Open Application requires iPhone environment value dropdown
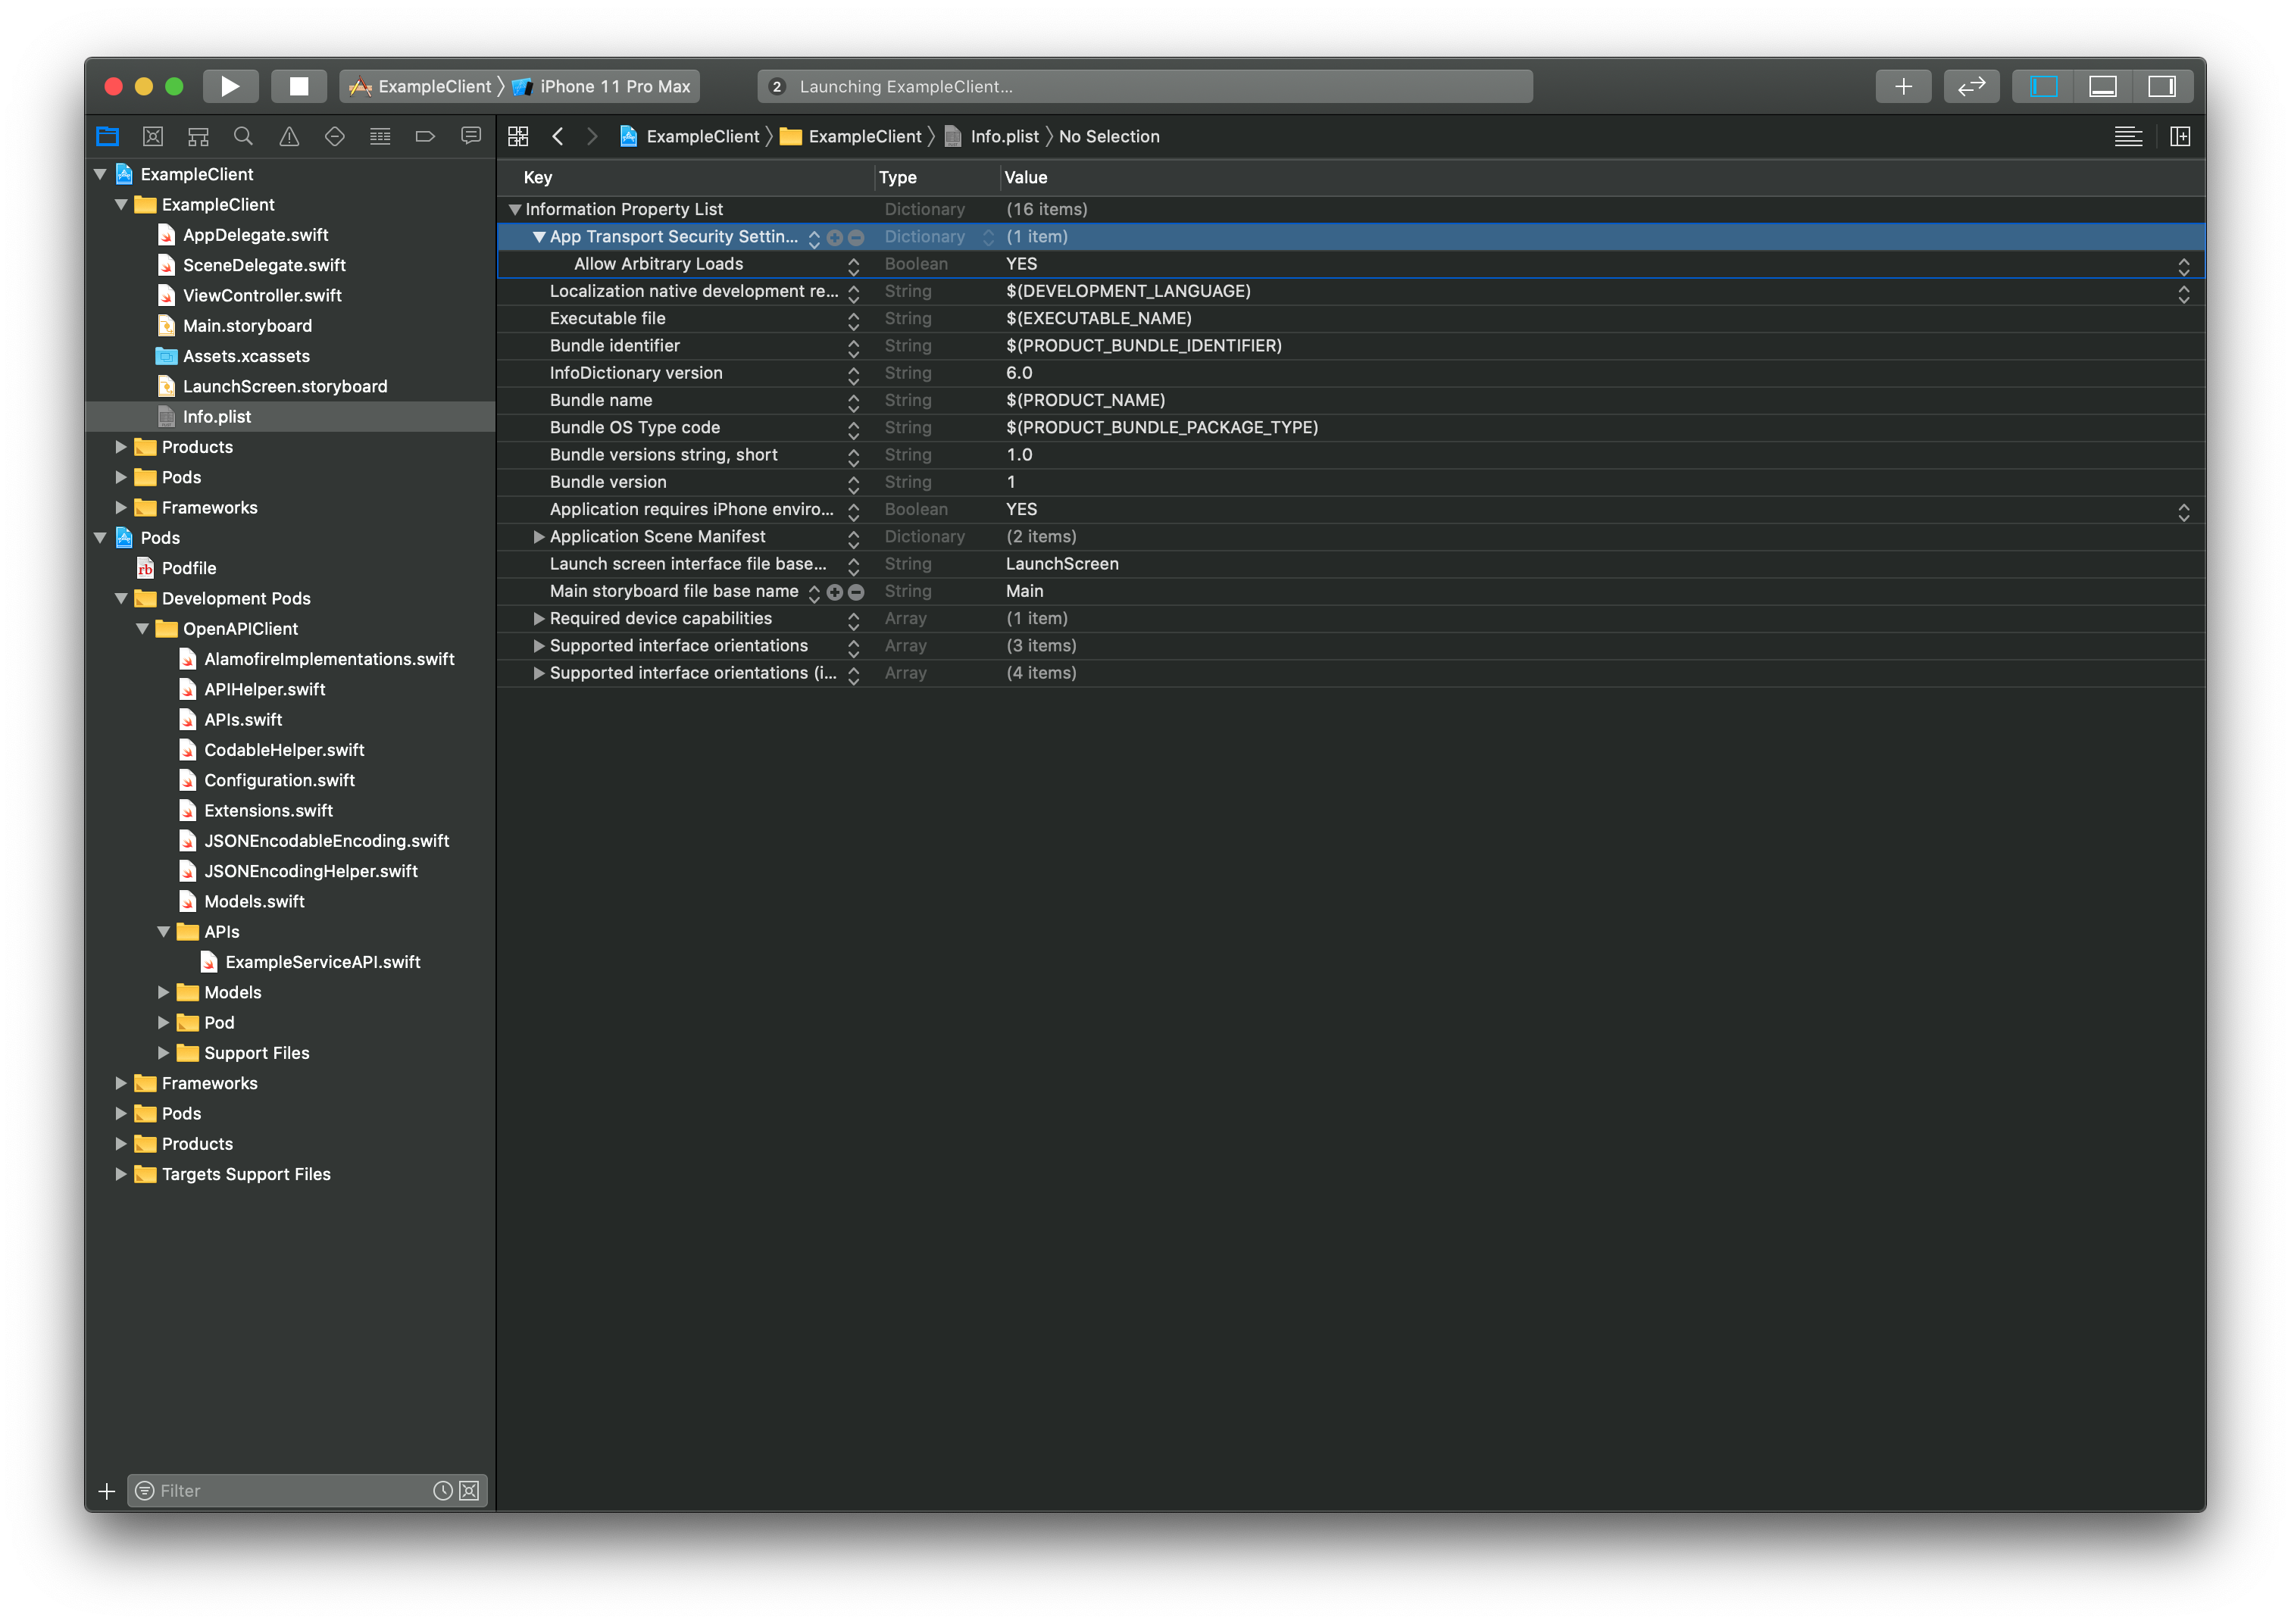Screen dimensions: 2291x1624 click(2183, 511)
